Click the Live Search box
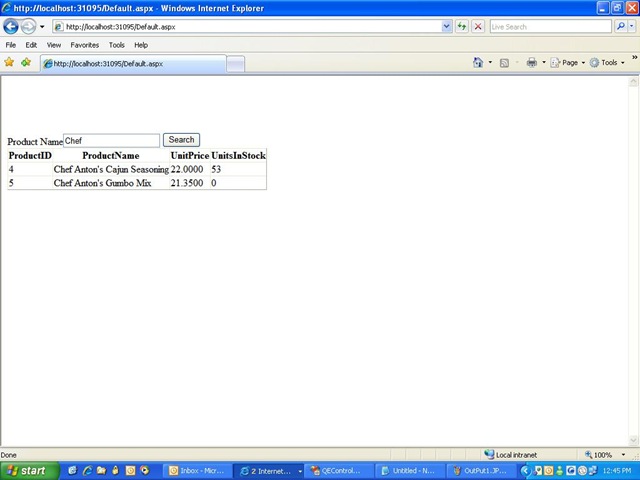The height and width of the screenshot is (480, 640). [x=550, y=27]
